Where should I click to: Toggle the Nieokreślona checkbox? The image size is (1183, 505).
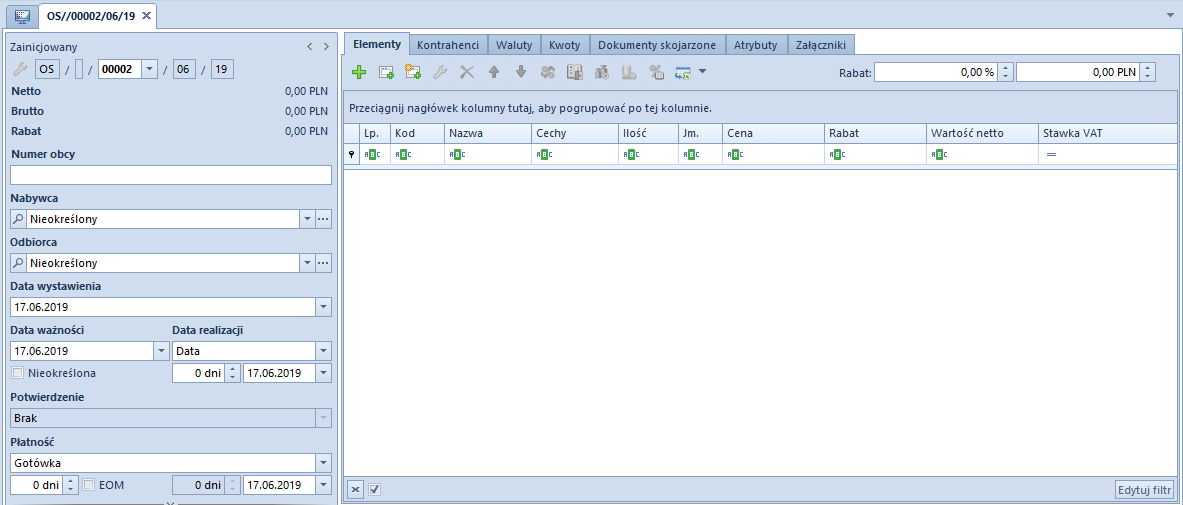coord(18,372)
